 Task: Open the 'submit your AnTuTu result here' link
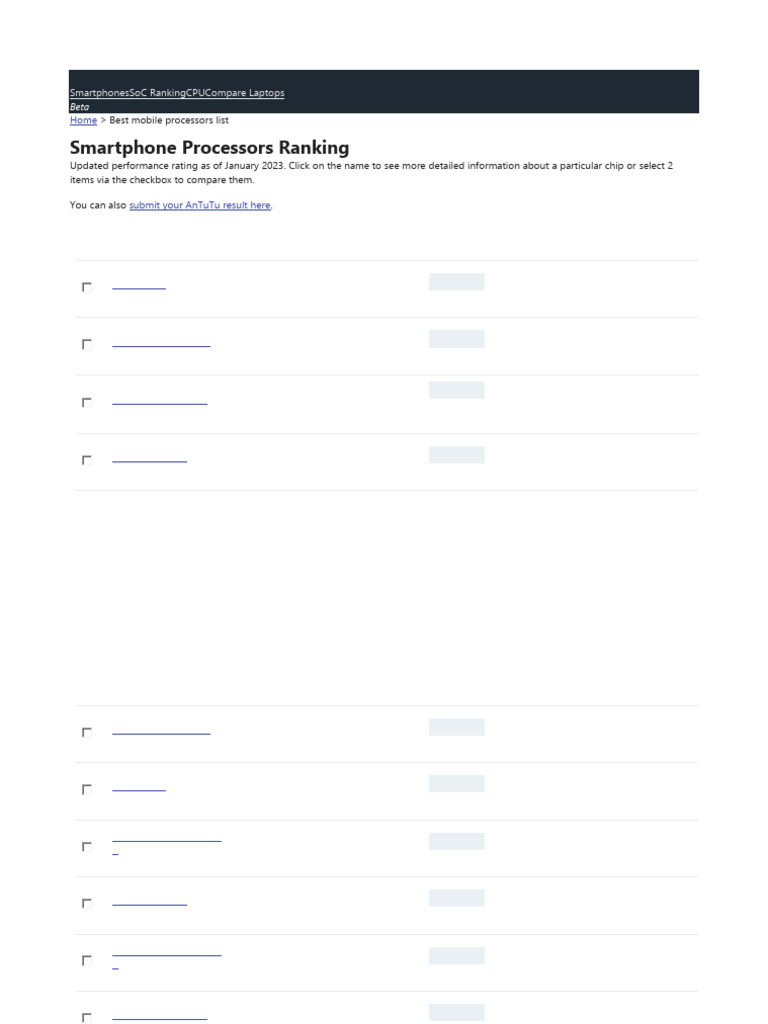click(200, 205)
